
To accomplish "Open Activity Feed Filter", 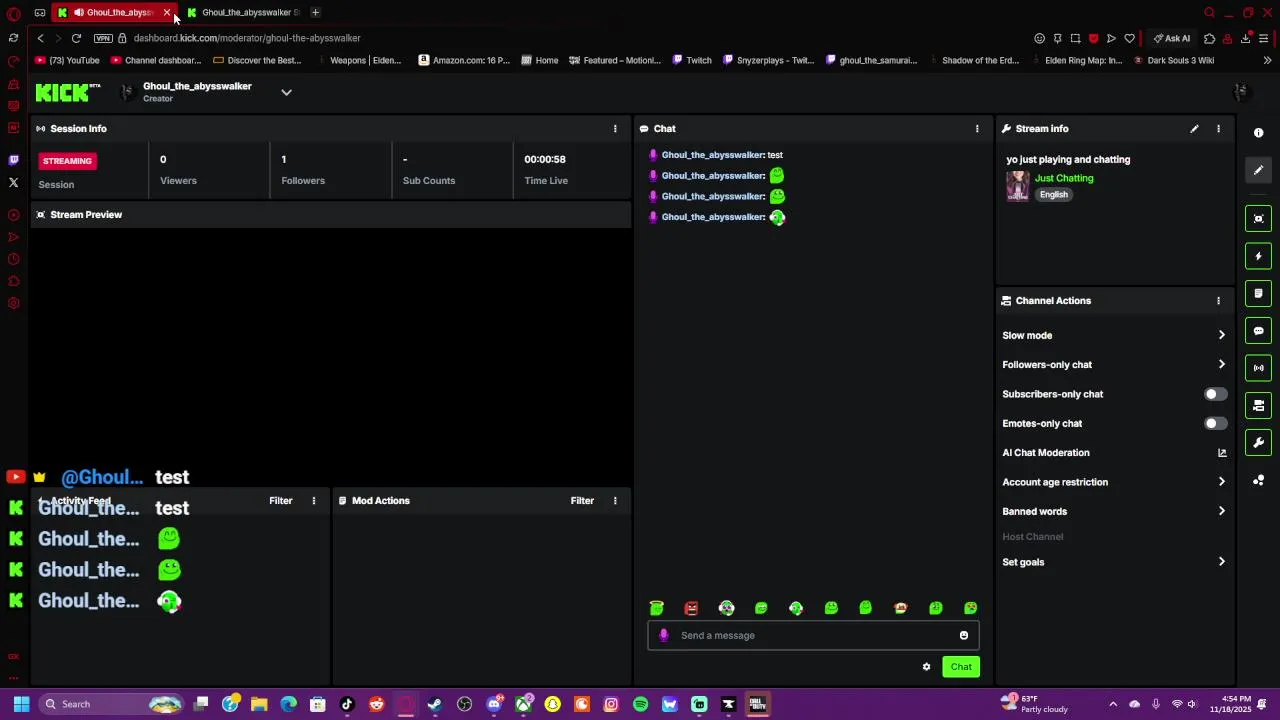I will click(x=281, y=501).
